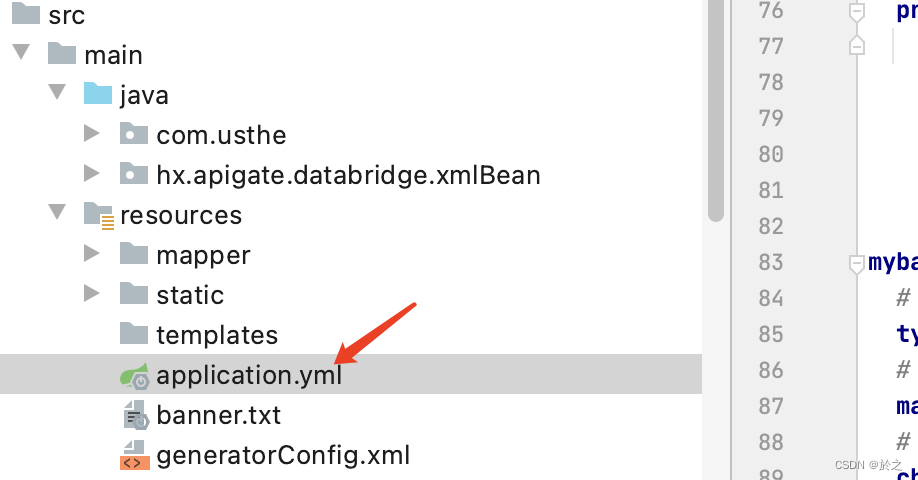Click the banner.txt file icon
Screen dimensions: 918x480
(x=134, y=415)
